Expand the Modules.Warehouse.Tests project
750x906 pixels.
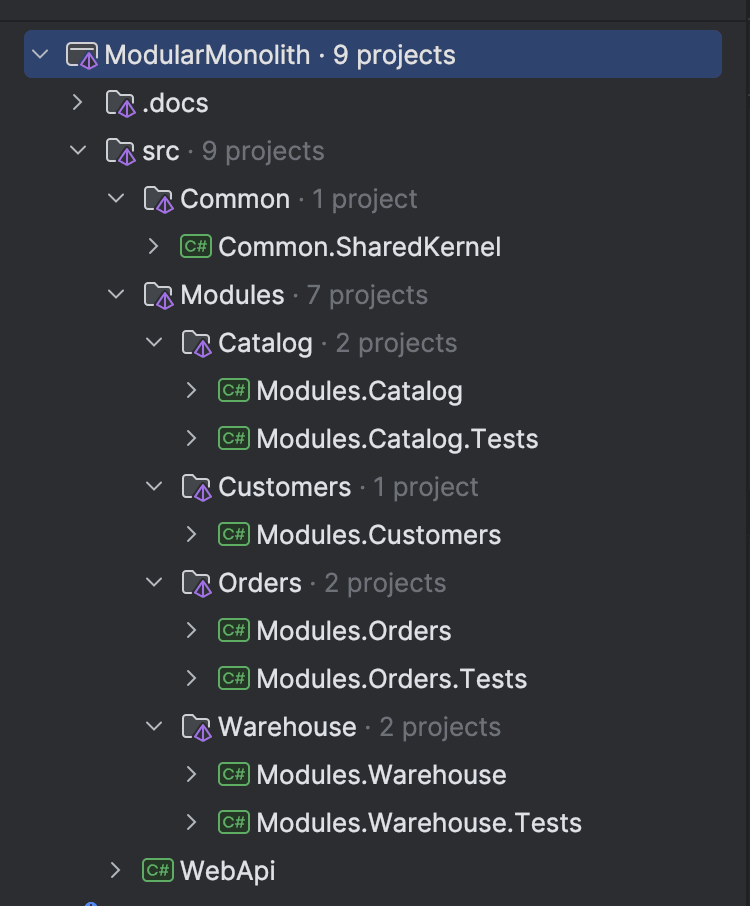coord(191,822)
